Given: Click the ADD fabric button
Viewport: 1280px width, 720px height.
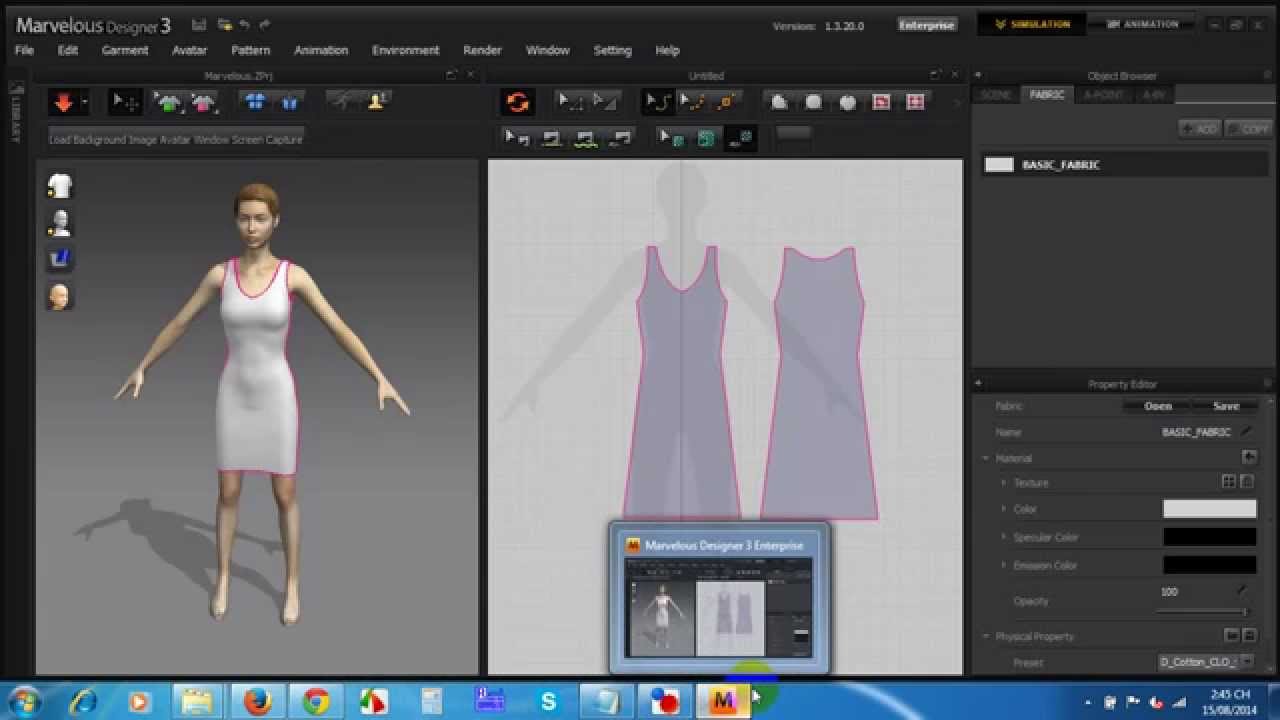Looking at the screenshot, I should pyautogui.click(x=1199, y=129).
